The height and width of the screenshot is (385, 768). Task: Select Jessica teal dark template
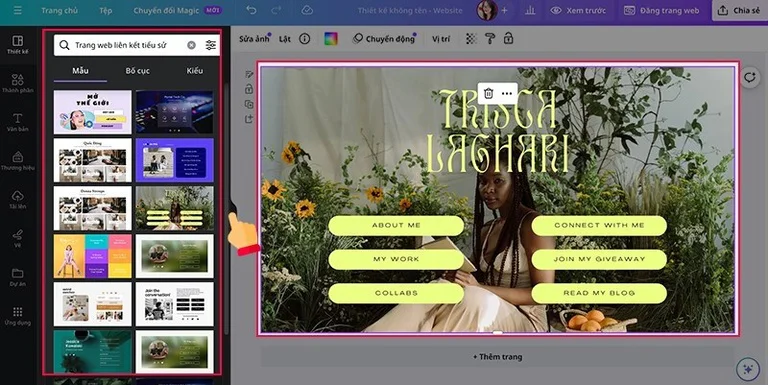93,352
